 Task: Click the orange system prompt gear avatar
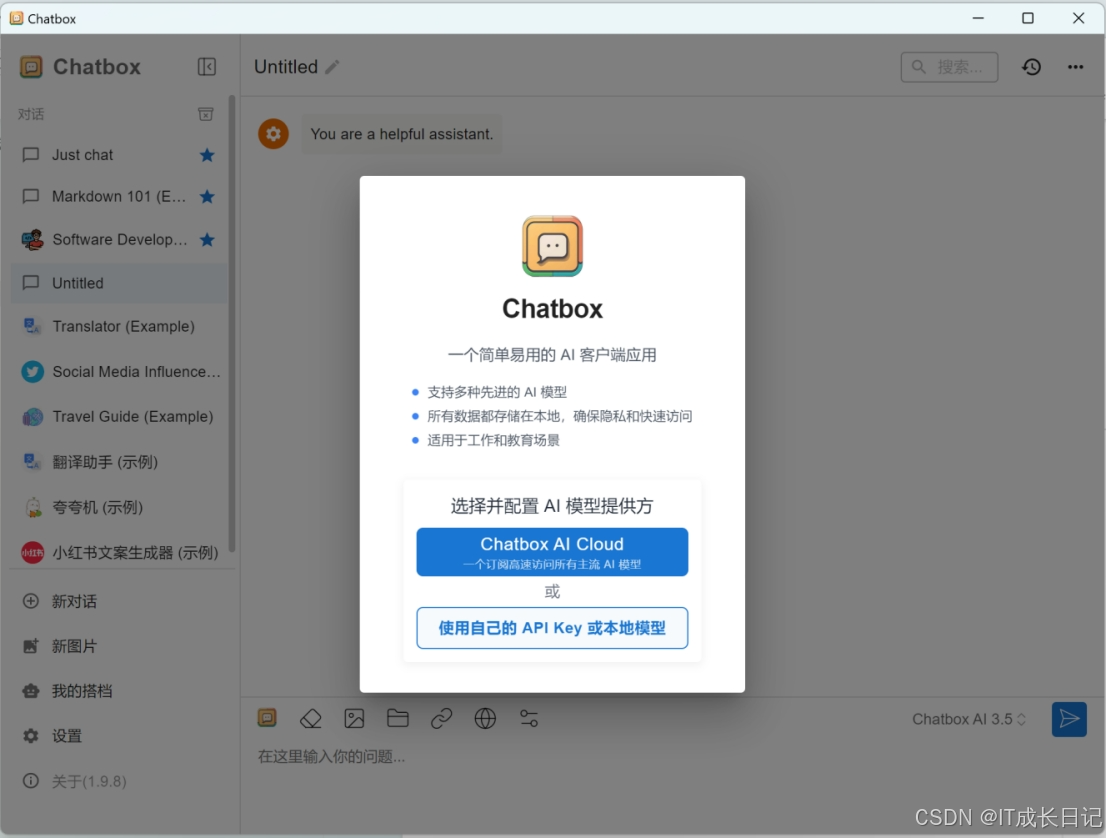click(x=273, y=134)
